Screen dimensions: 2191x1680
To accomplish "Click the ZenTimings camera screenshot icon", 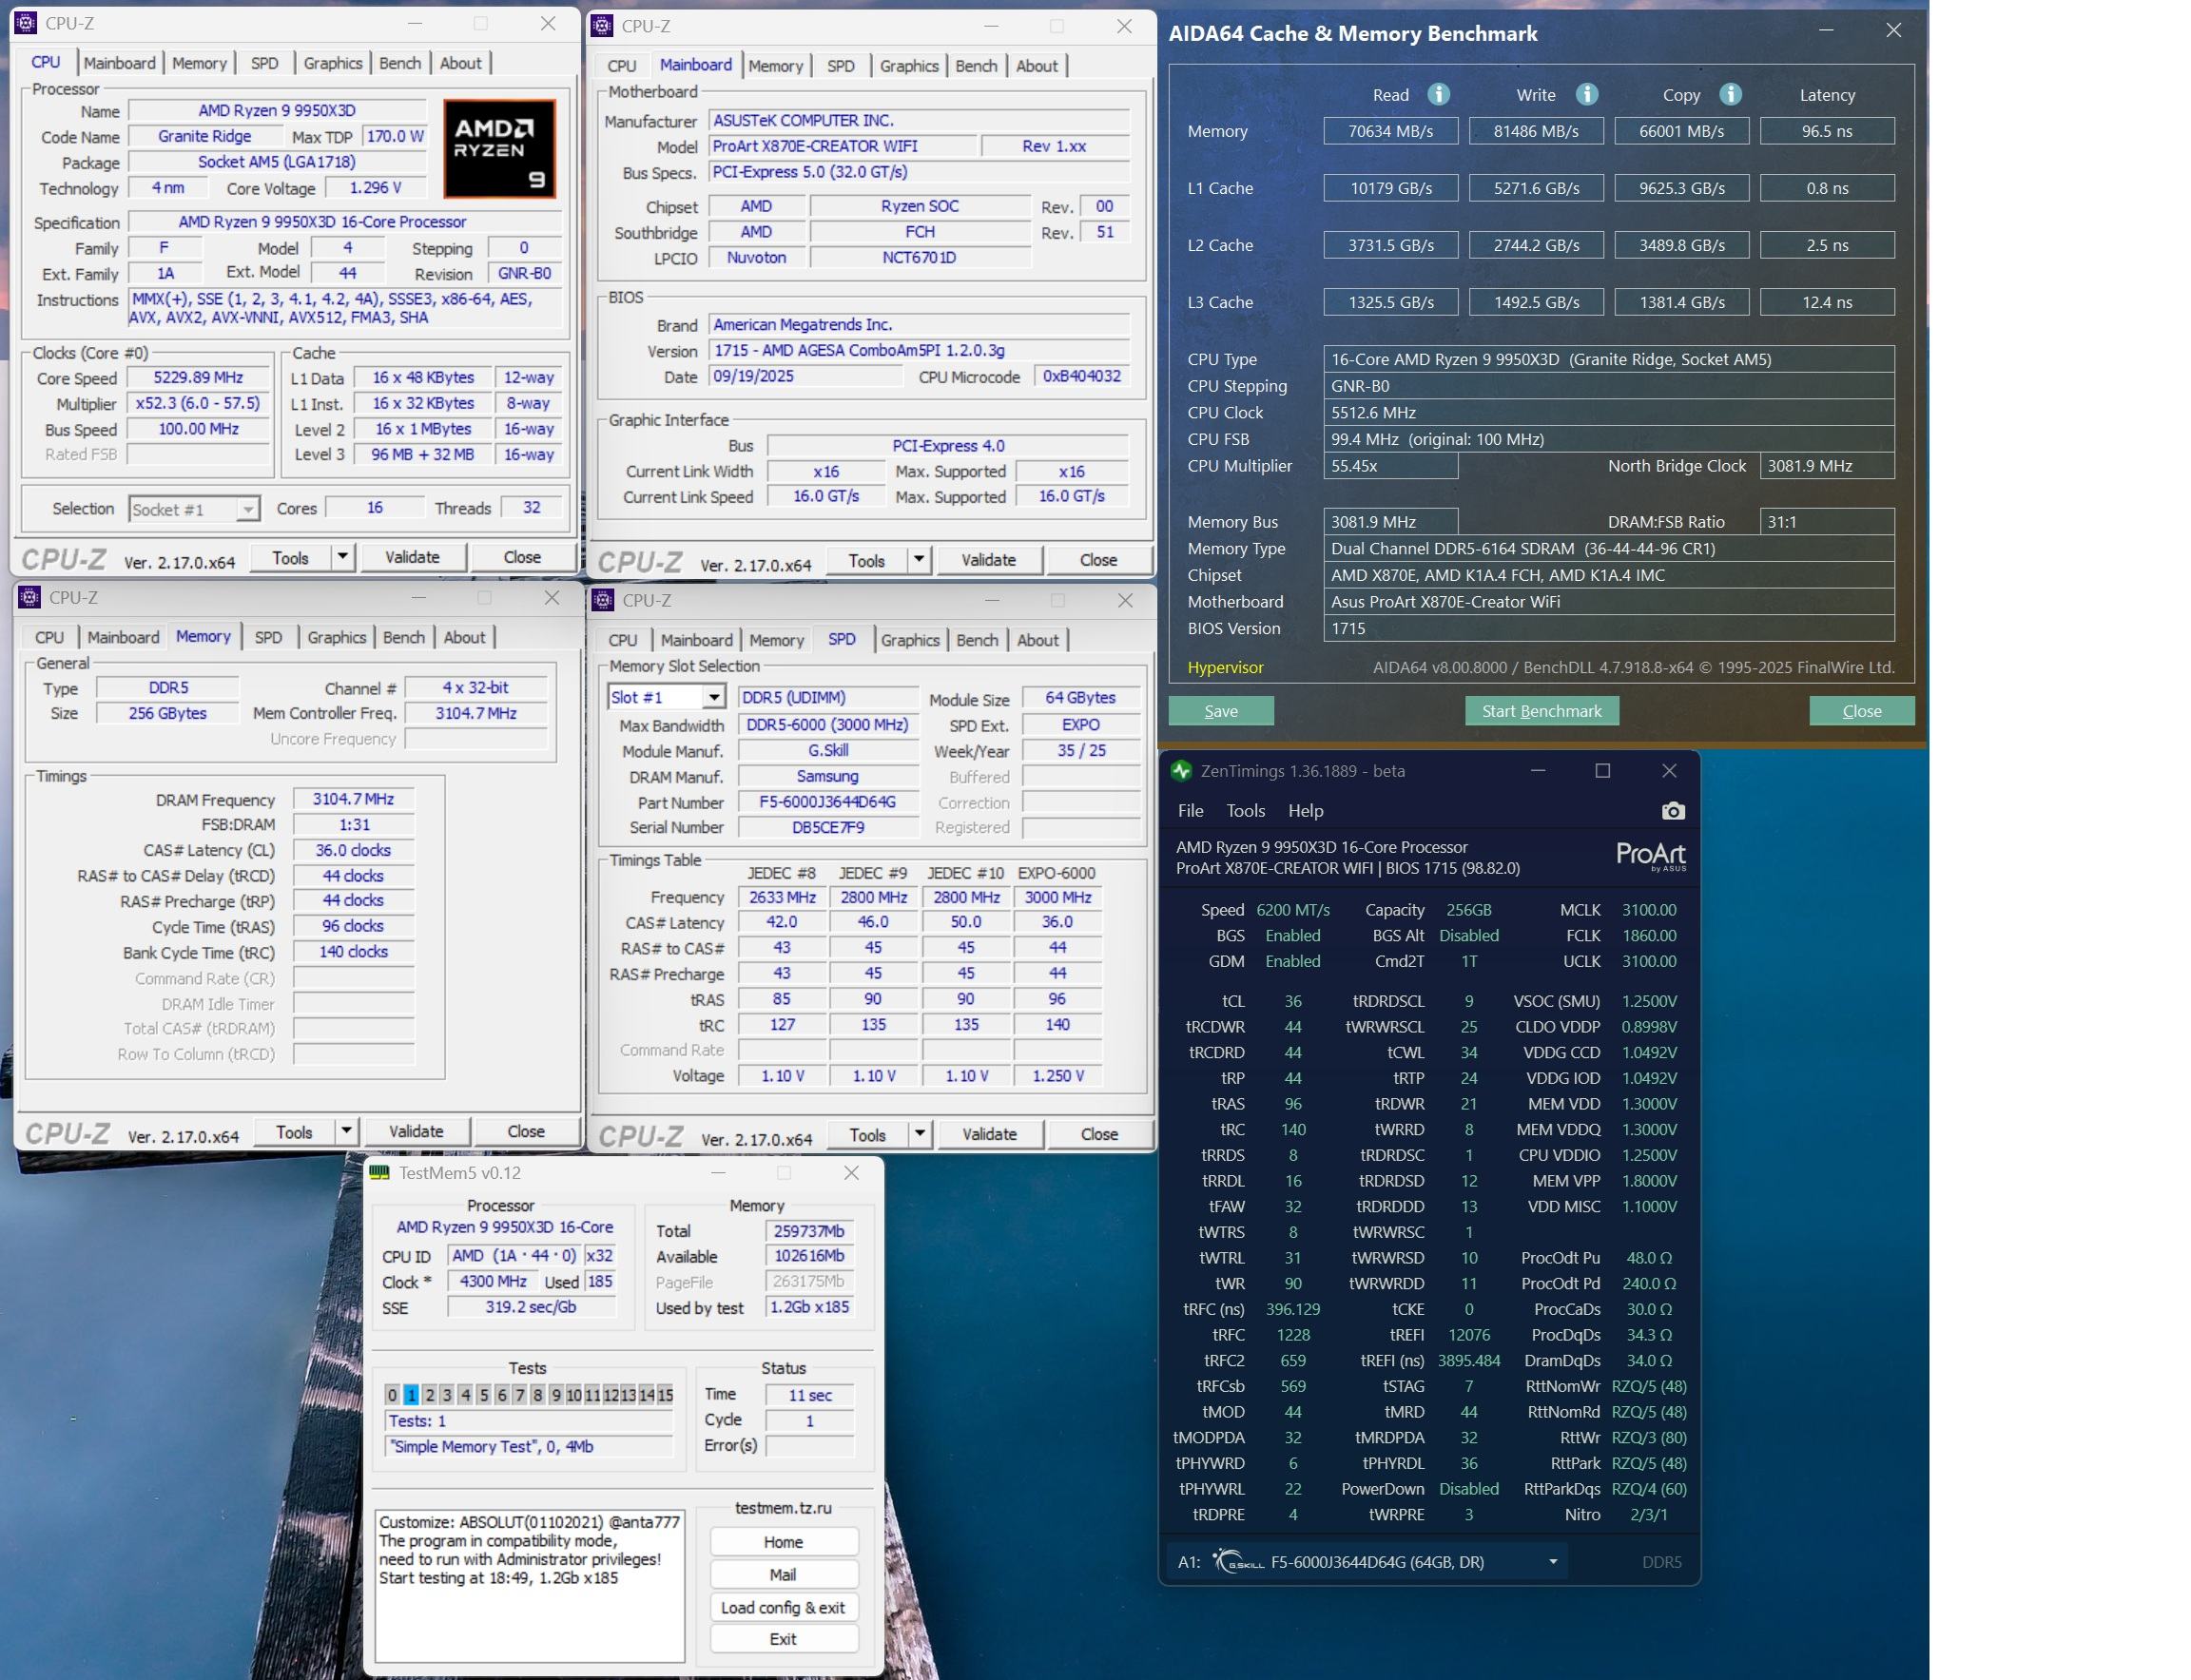I will tap(1672, 811).
